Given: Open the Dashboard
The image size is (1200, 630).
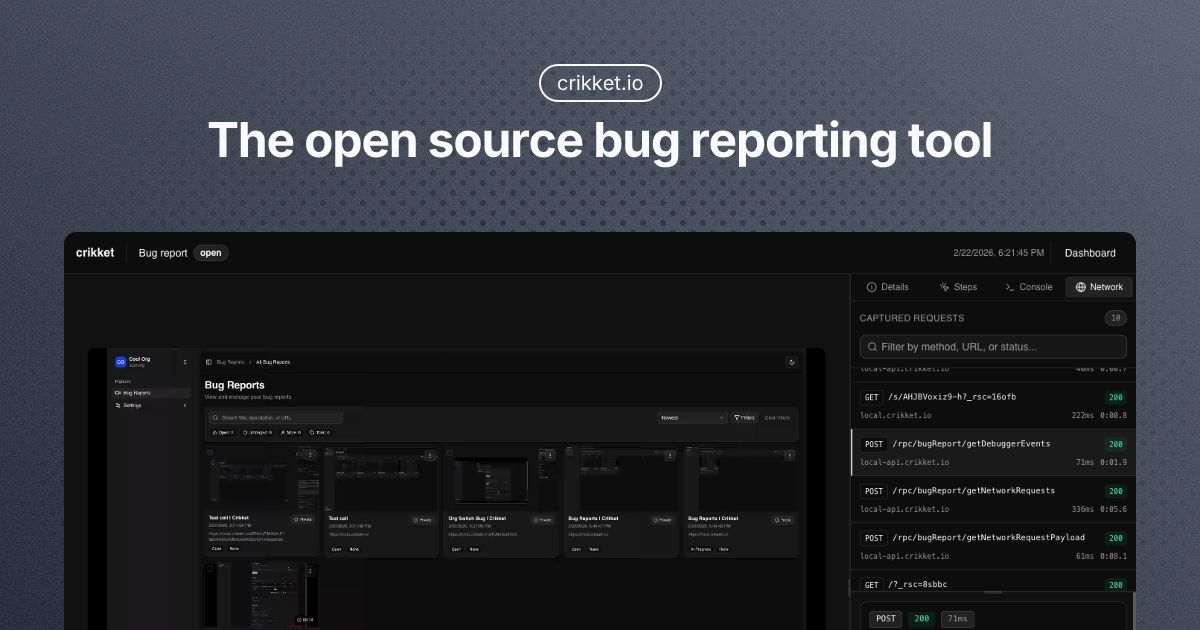Looking at the screenshot, I should tap(1090, 252).
